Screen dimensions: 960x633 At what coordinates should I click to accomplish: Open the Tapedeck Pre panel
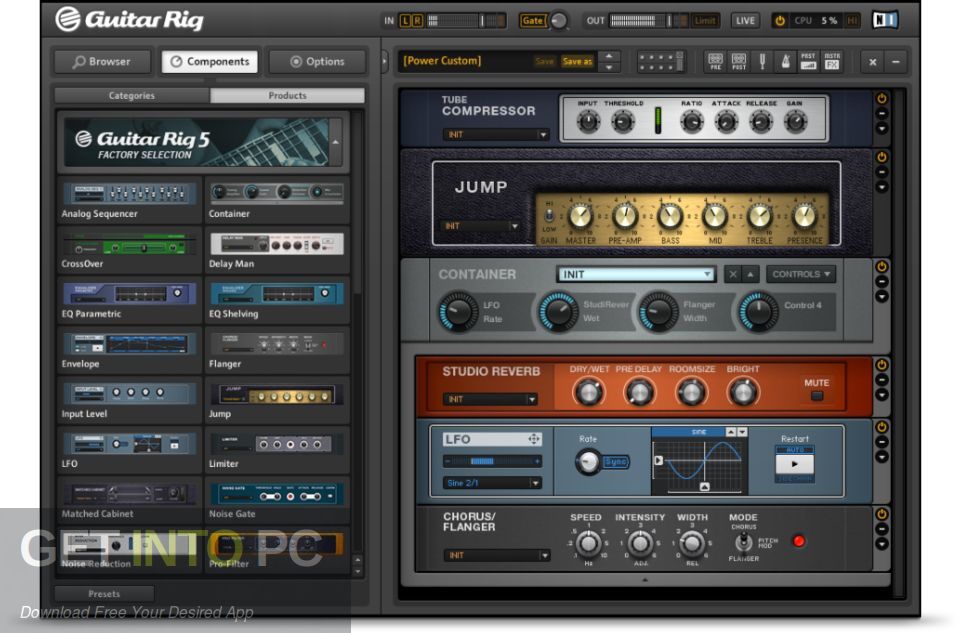(x=714, y=61)
